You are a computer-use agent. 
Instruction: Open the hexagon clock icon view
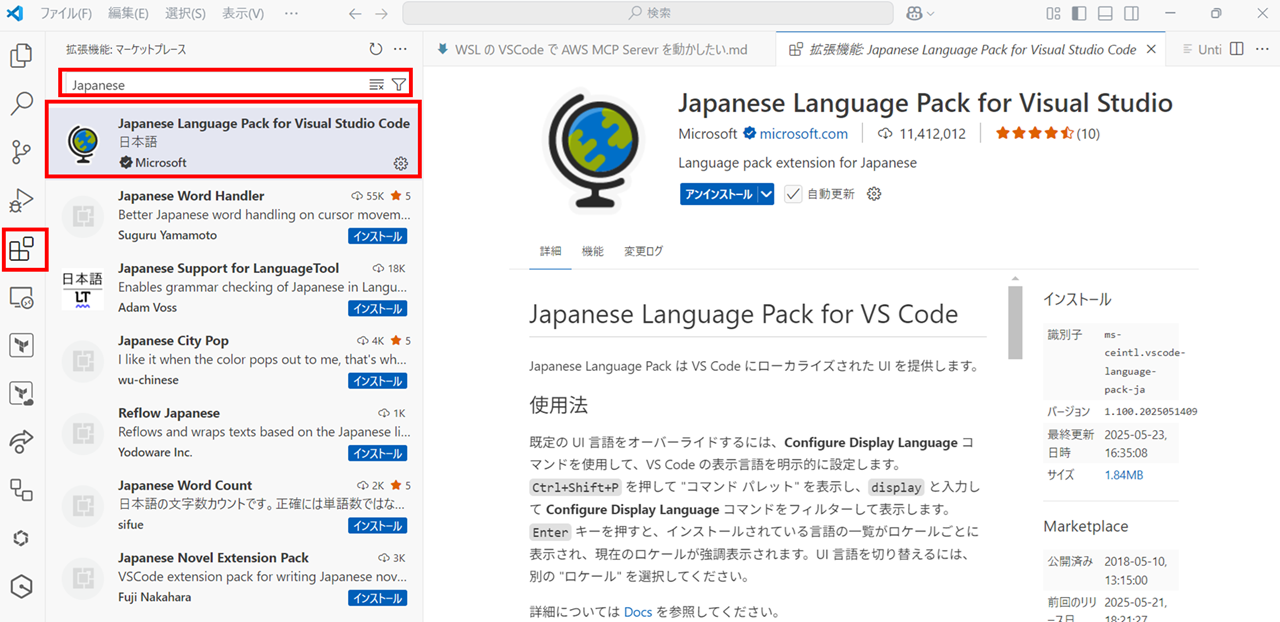[21, 586]
